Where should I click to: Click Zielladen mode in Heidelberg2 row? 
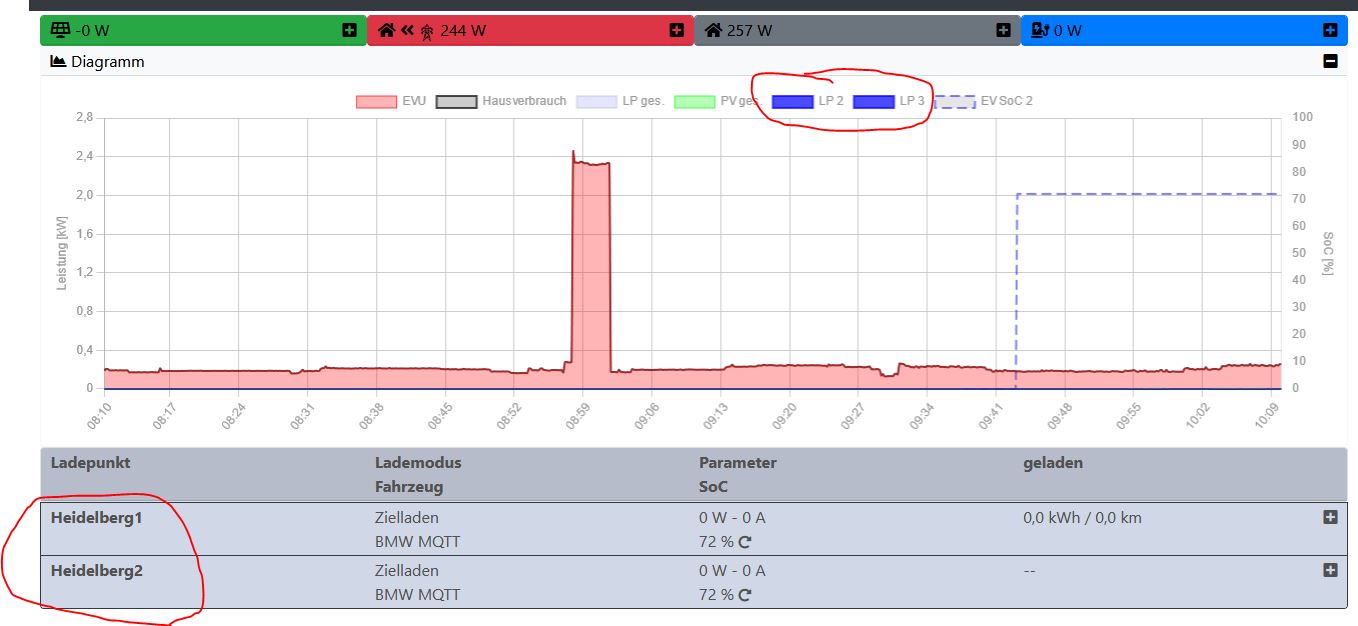tap(407, 570)
